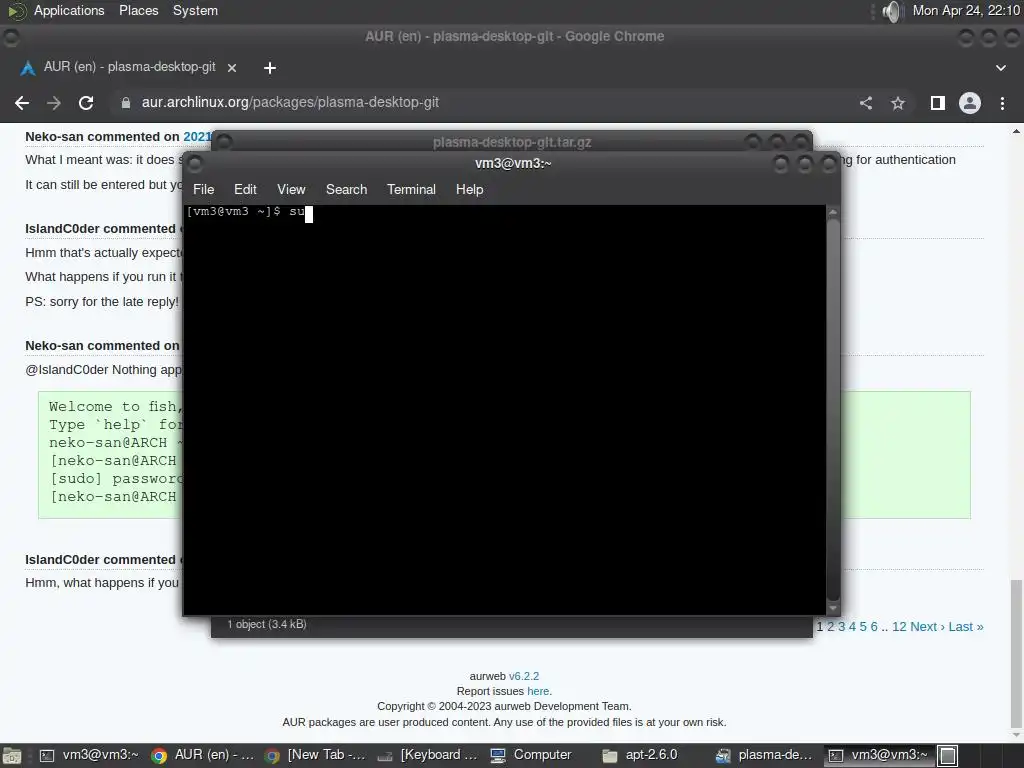
Task: Click the archive window menu button
Action: (223, 141)
